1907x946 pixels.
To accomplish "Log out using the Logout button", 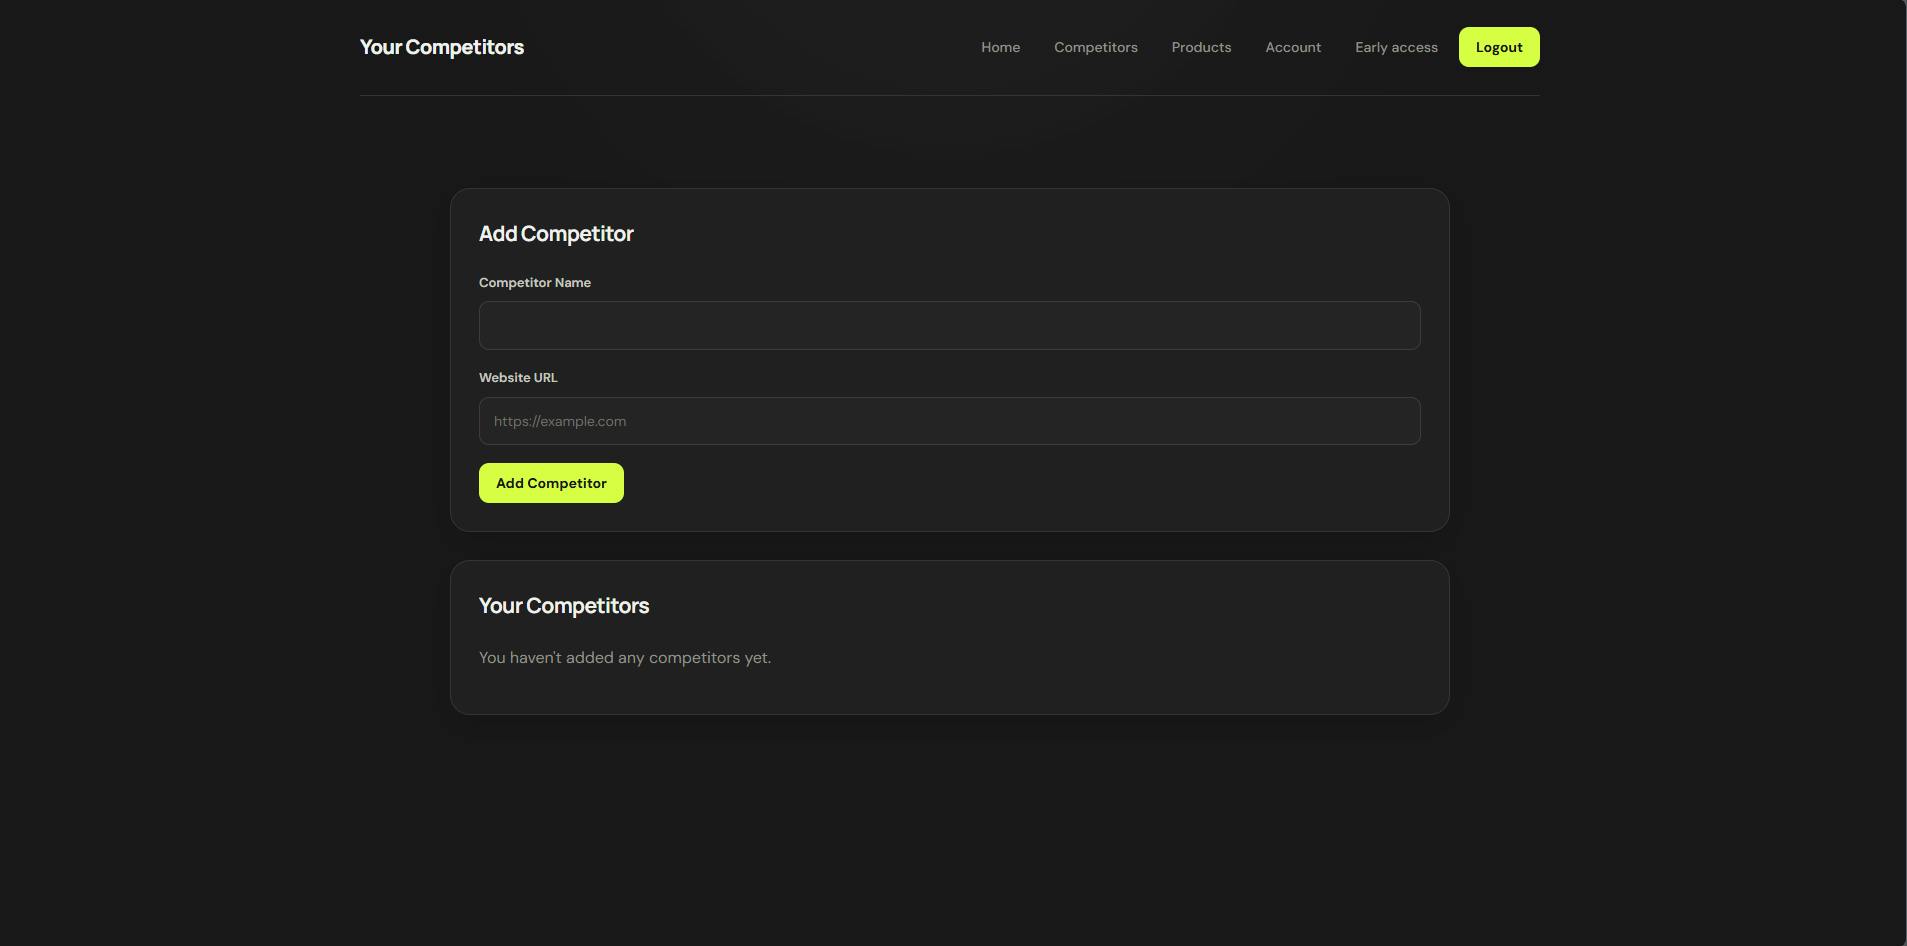I will coord(1499,47).
